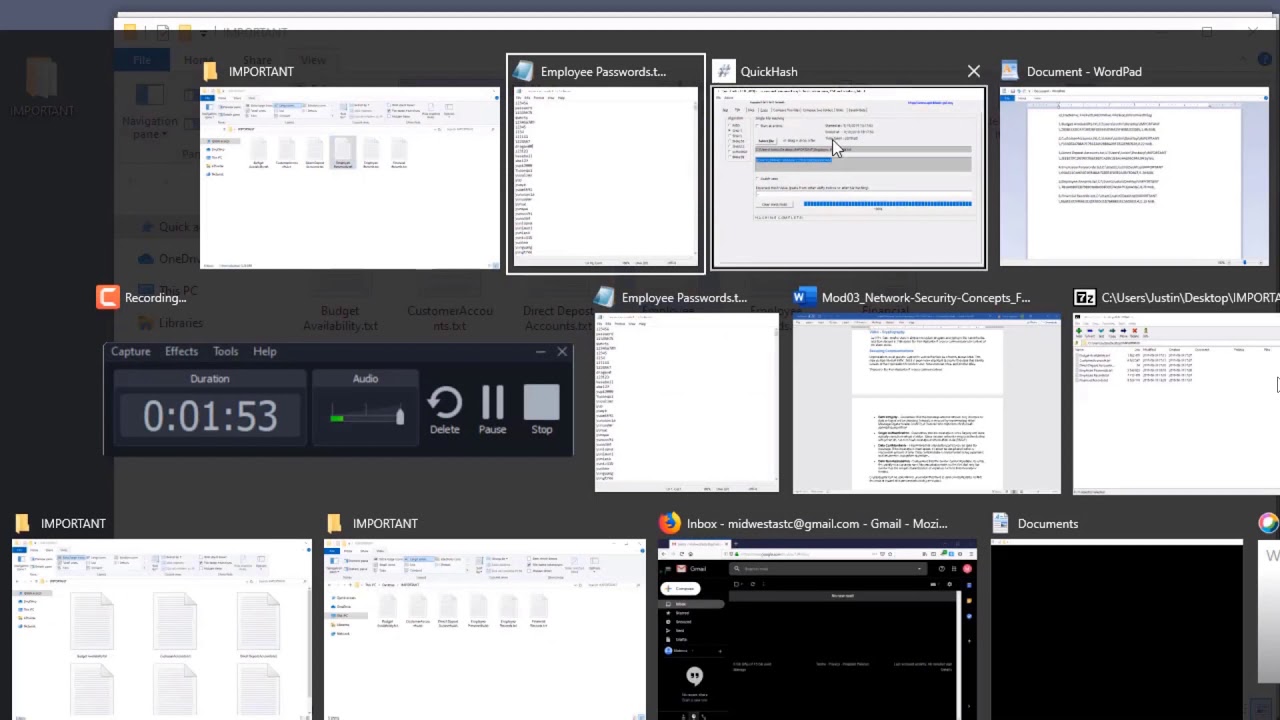Click the Firefox icon beside Gmail Inbox

(669, 524)
